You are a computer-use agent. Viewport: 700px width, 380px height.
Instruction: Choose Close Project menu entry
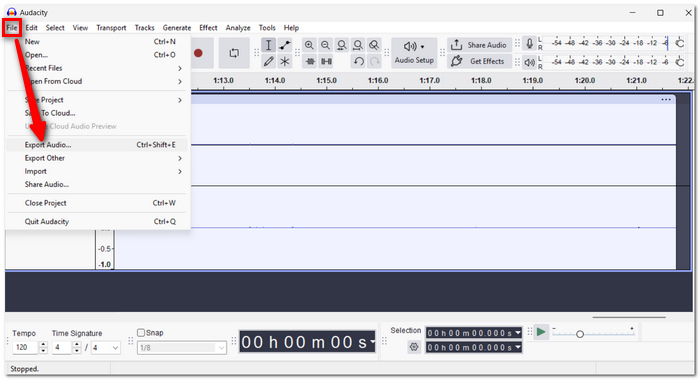(x=97, y=203)
